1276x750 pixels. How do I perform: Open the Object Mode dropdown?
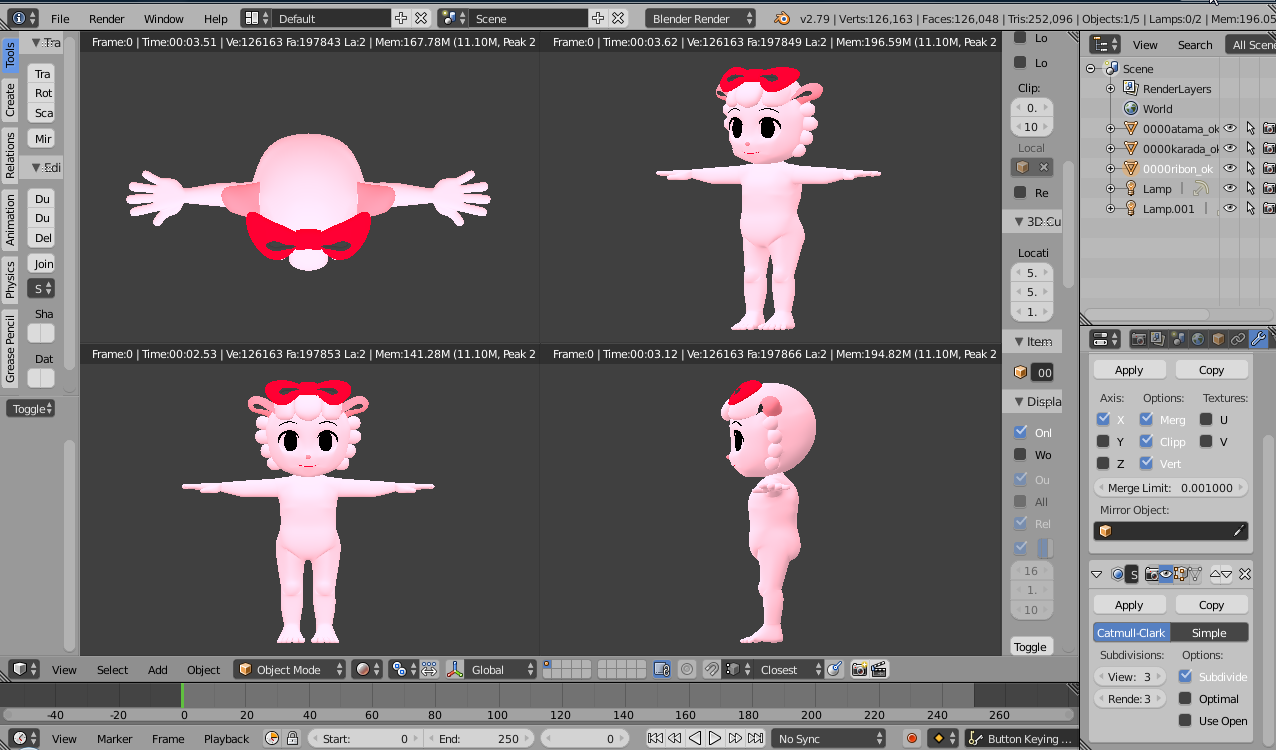tap(289, 670)
